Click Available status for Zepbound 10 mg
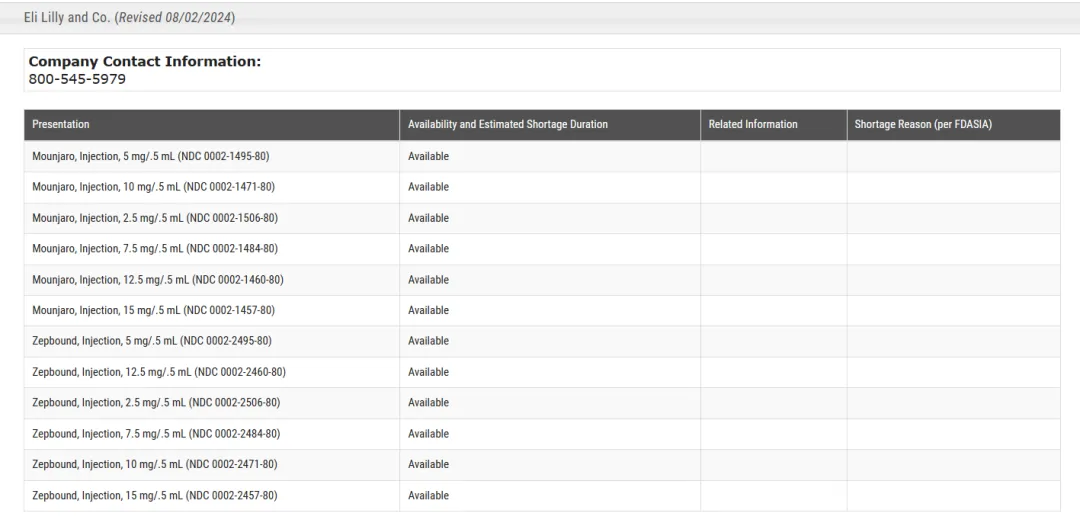The image size is (1080, 526). coord(428,465)
